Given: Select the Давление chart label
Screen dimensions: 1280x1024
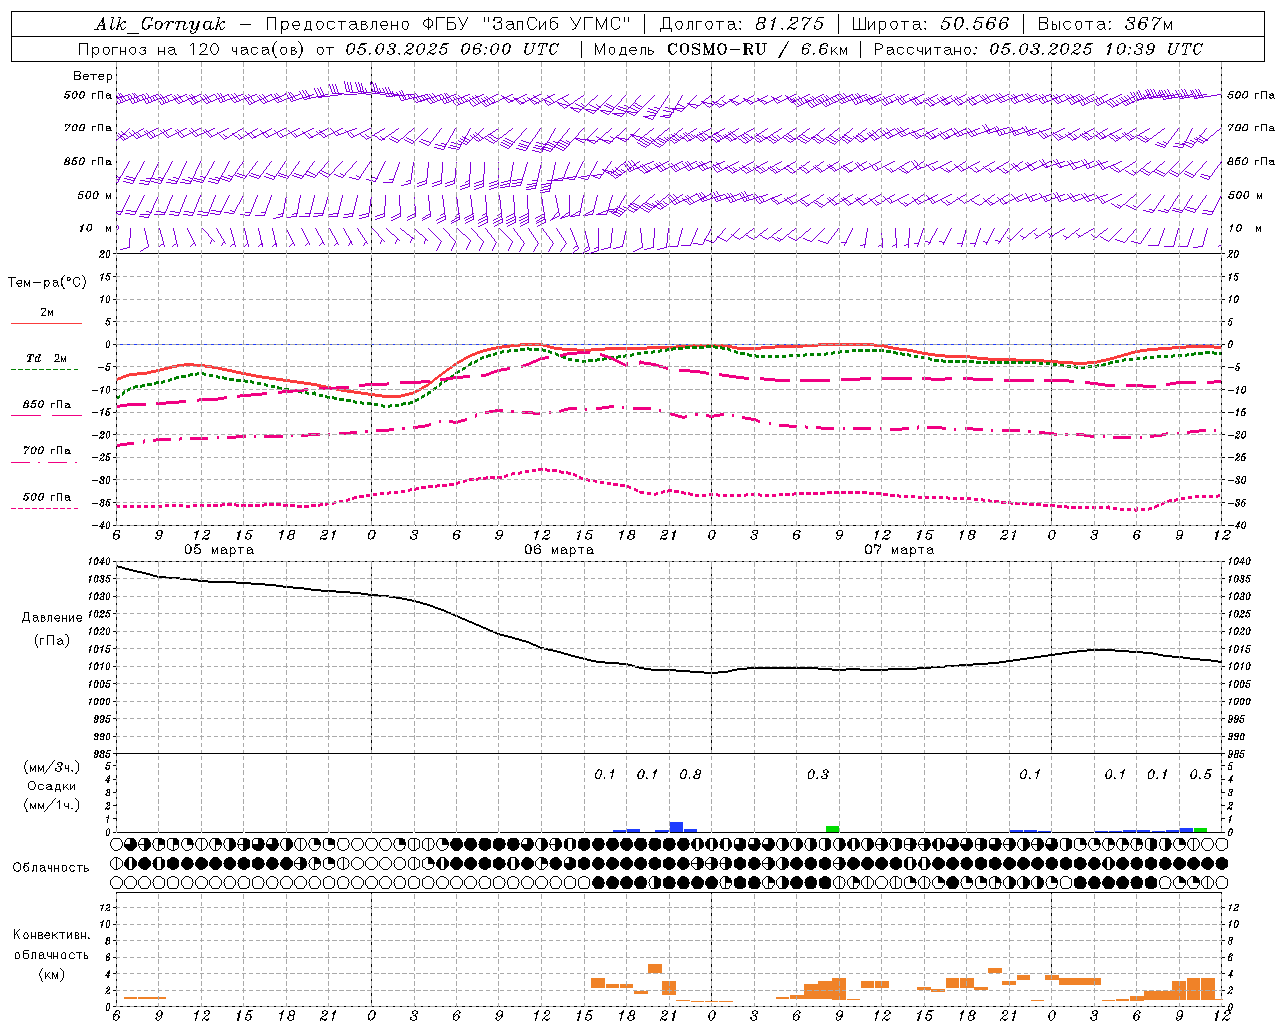Looking at the screenshot, I should tap(52, 618).
